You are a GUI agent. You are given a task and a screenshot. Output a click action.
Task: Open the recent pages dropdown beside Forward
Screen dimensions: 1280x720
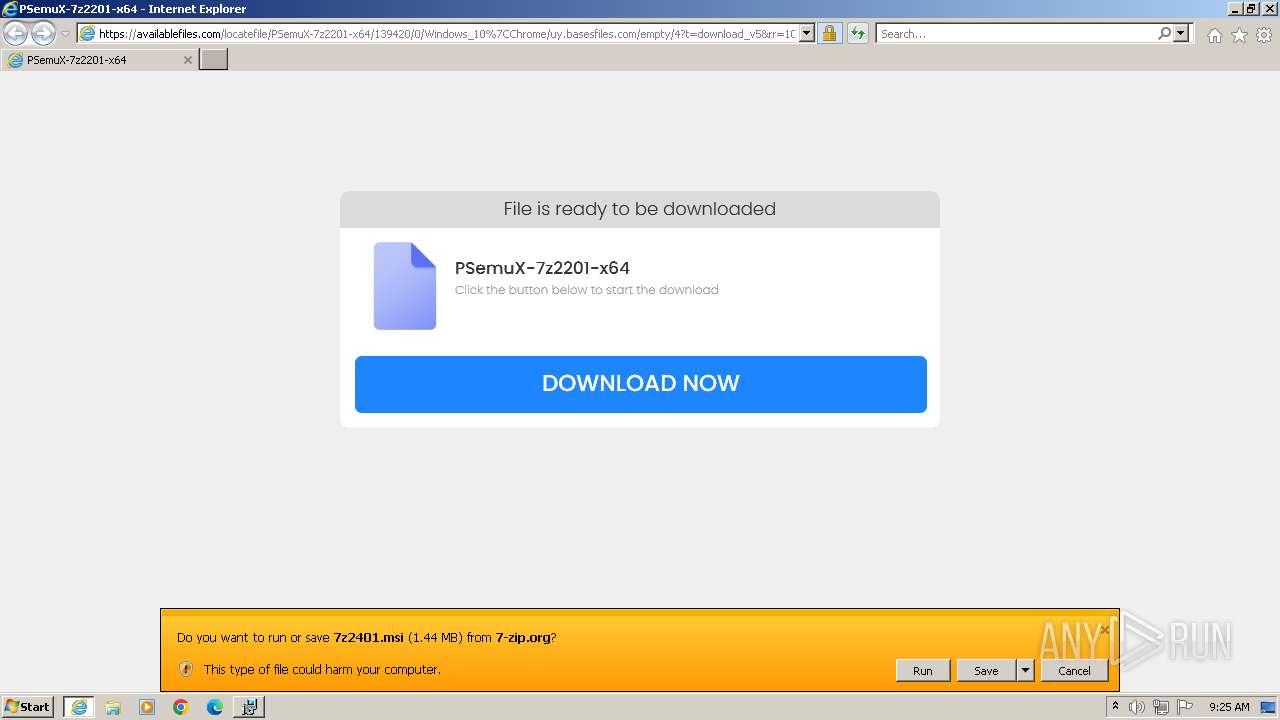(x=65, y=34)
